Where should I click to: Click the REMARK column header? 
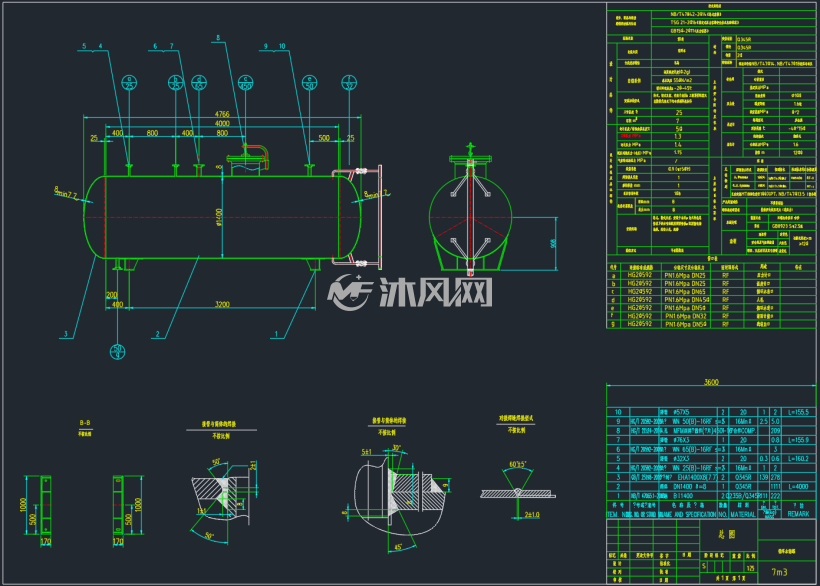798,514
